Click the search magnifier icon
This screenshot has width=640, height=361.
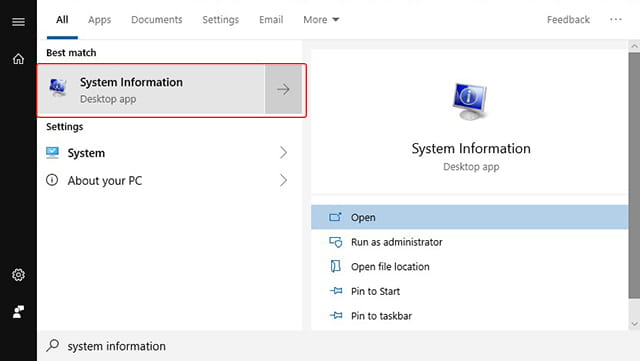point(53,345)
